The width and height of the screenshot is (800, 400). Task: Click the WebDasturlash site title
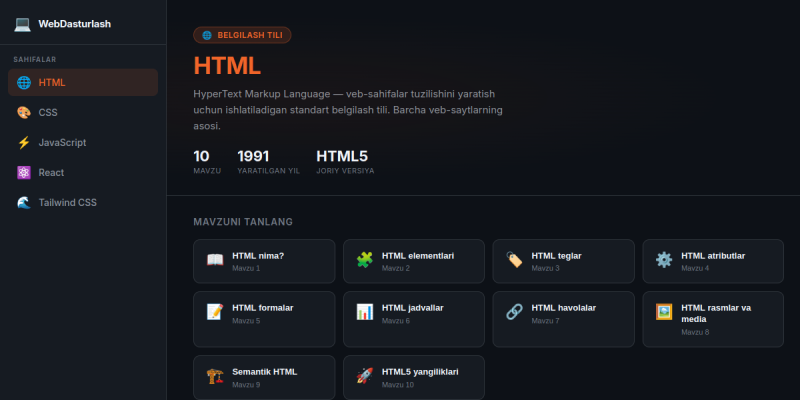pos(74,24)
